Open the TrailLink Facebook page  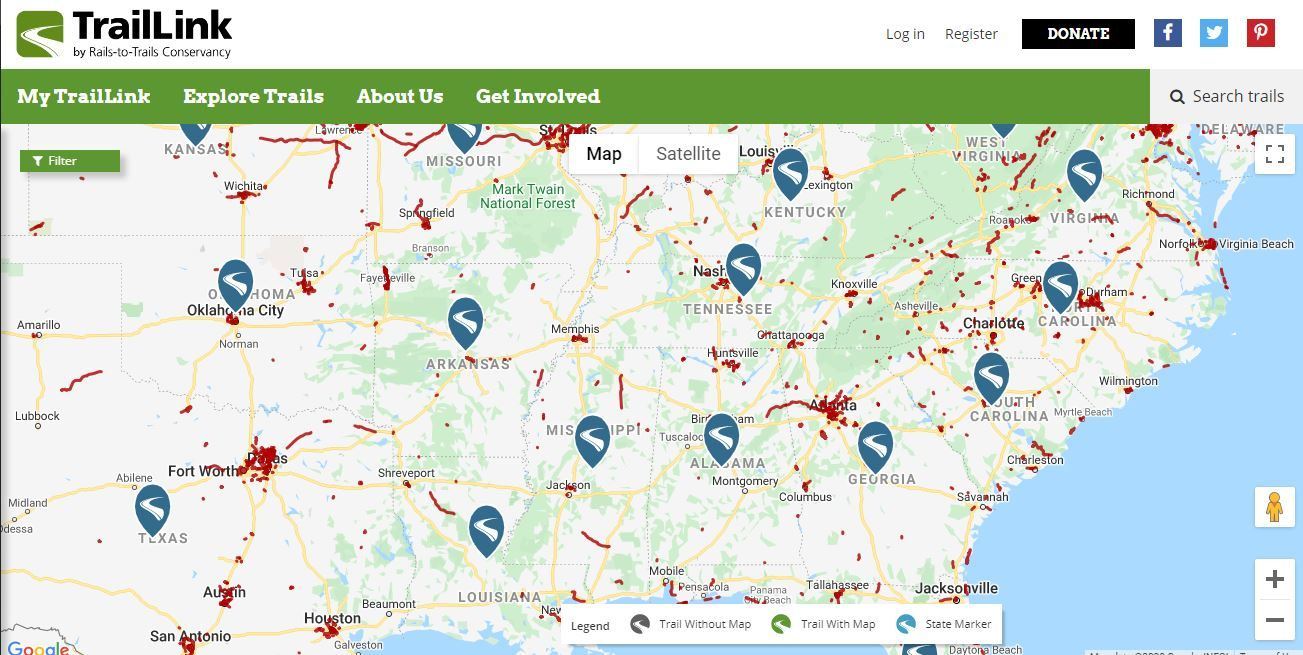click(x=1168, y=33)
